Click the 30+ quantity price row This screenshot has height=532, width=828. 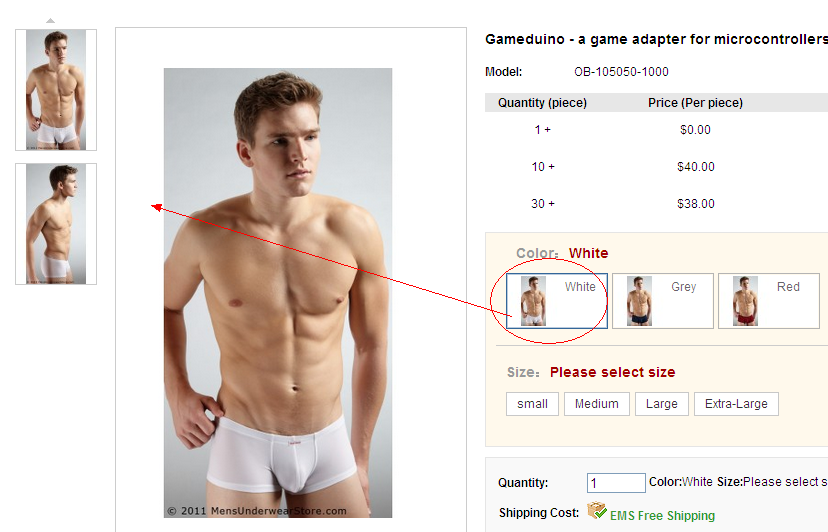pos(656,204)
